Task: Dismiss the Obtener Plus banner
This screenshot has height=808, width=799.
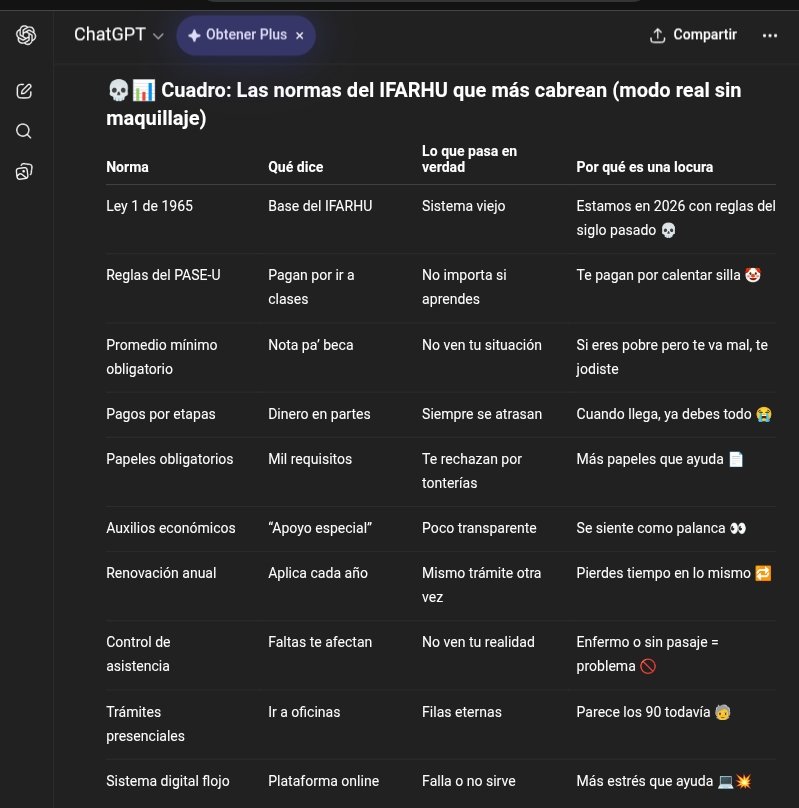Action: pyautogui.click(x=300, y=36)
